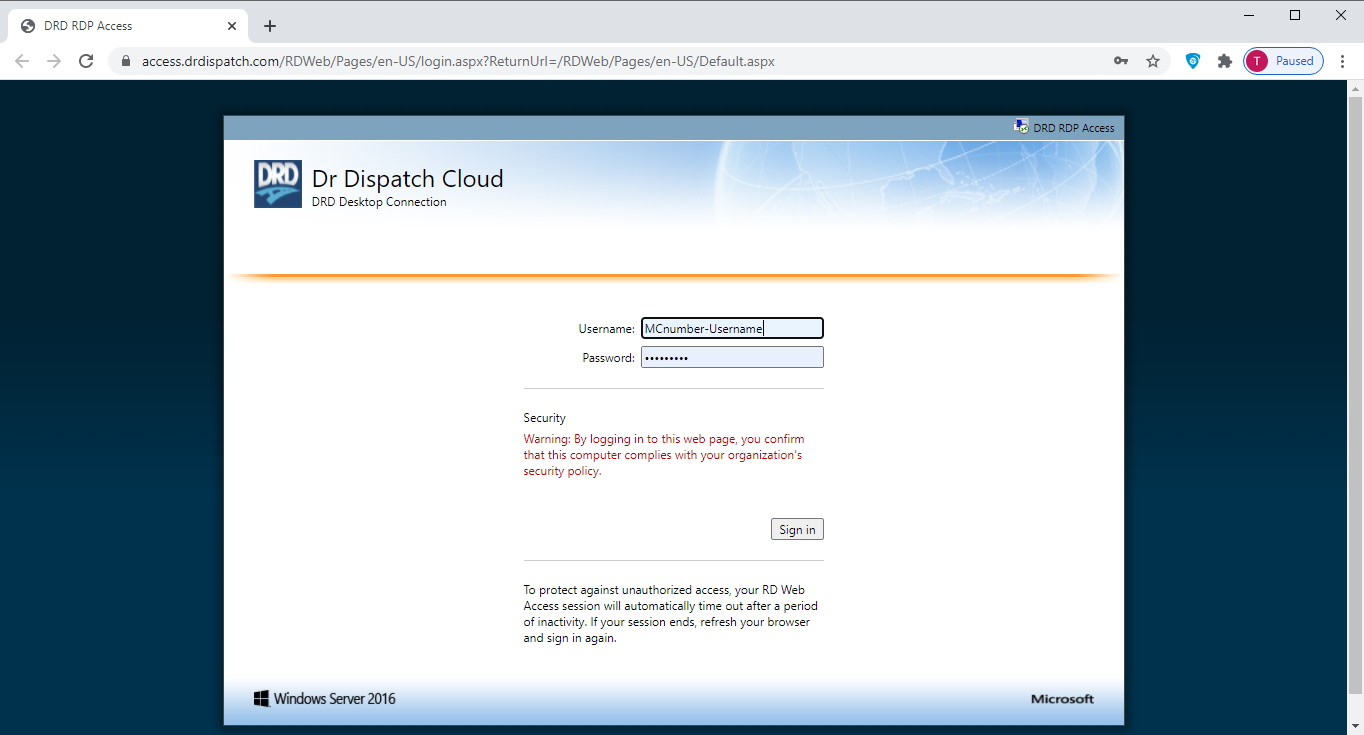Open Chrome's three-dot menu

point(1342,61)
